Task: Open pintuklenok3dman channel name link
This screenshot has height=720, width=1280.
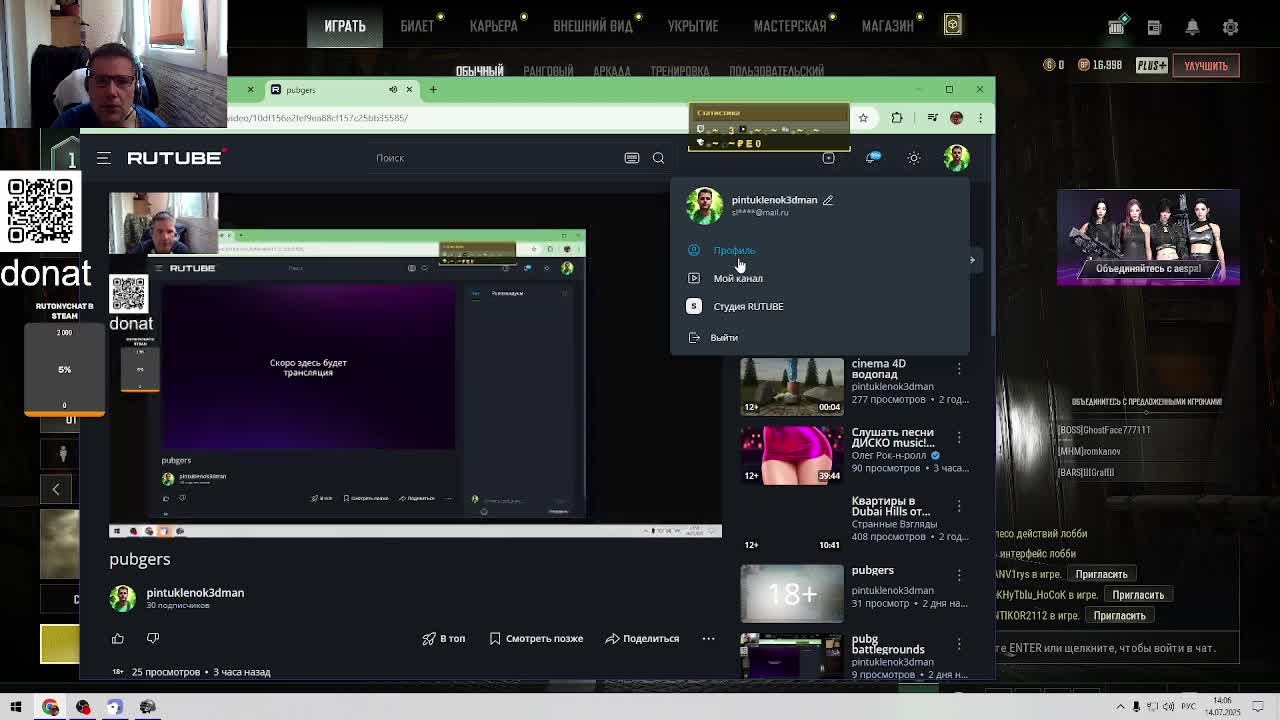Action: 195,593
